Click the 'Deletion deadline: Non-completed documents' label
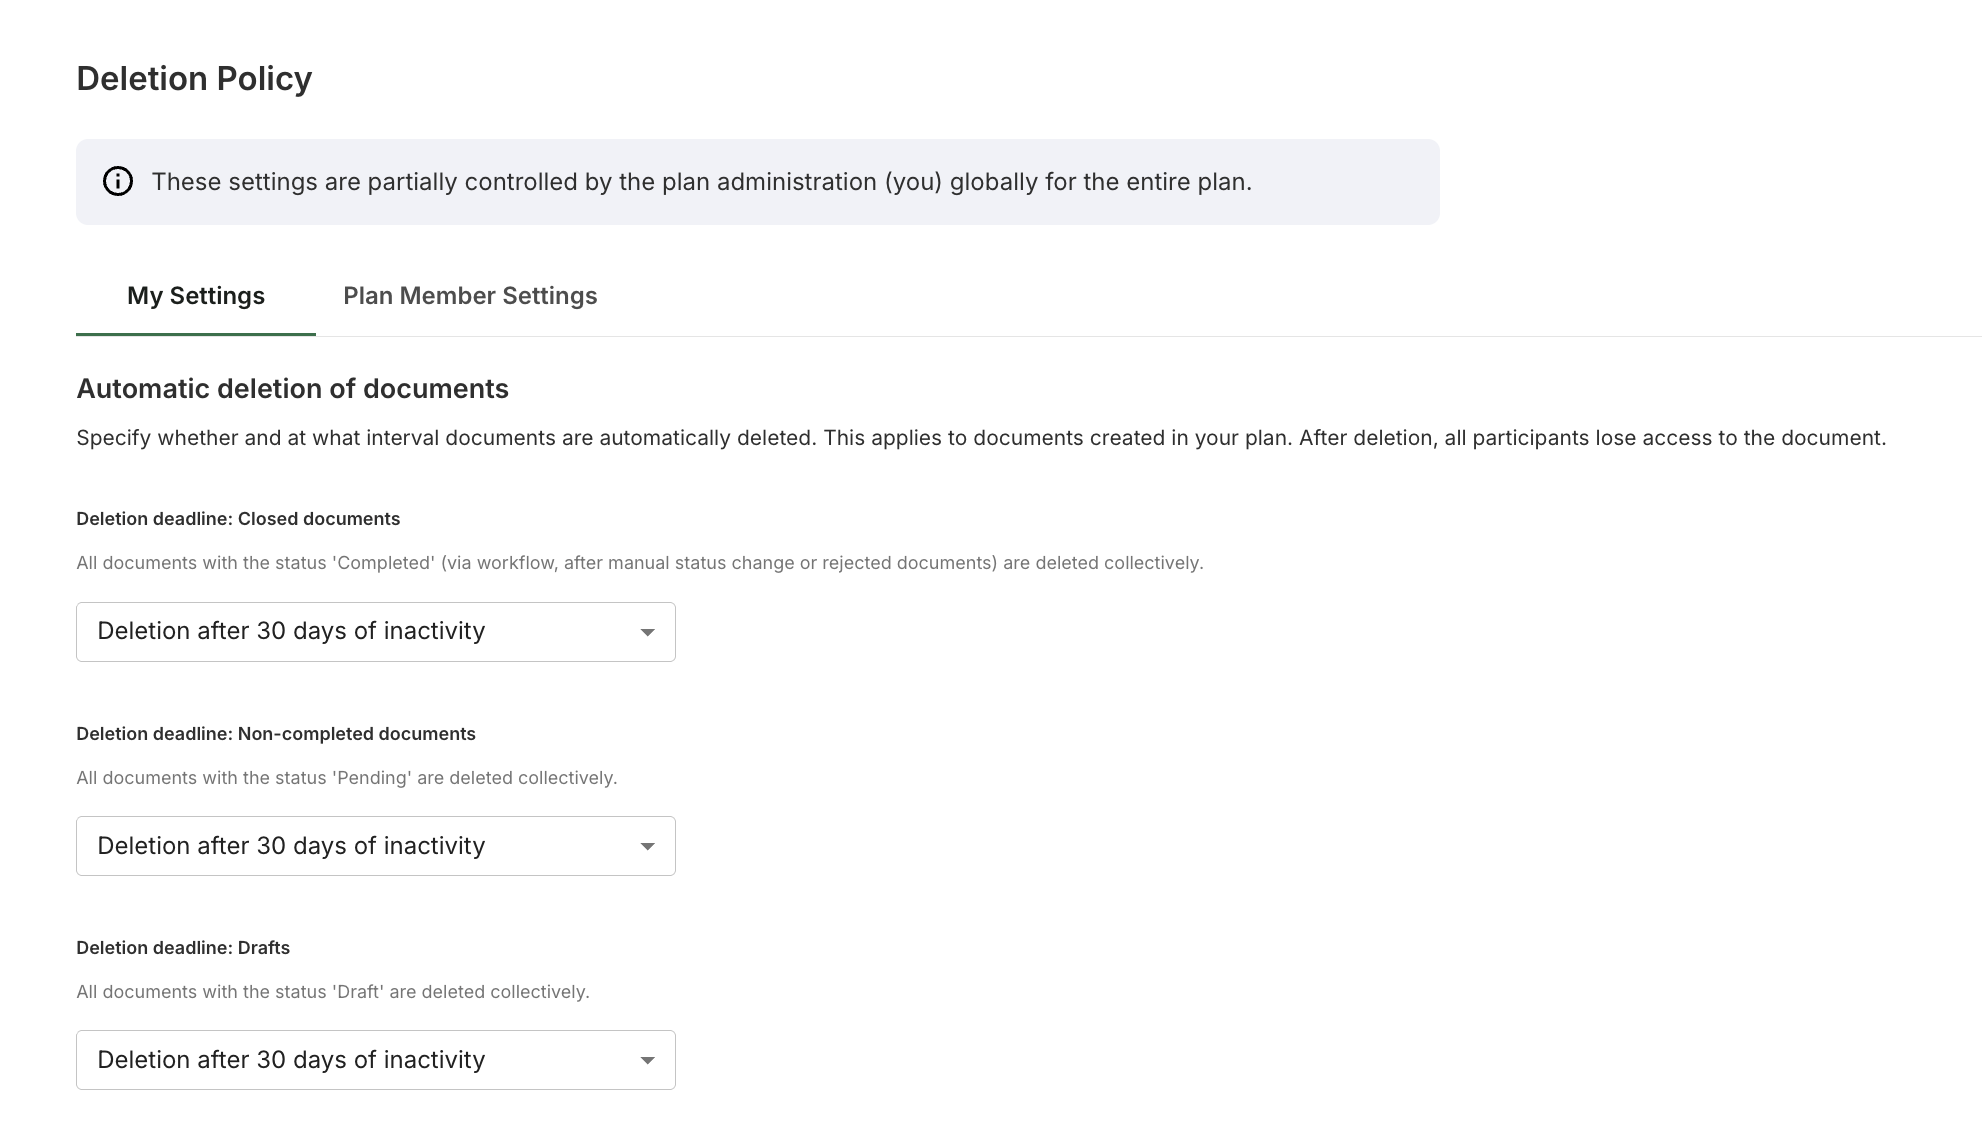This screenshot has height=1134, width=1982. (276, 734)
